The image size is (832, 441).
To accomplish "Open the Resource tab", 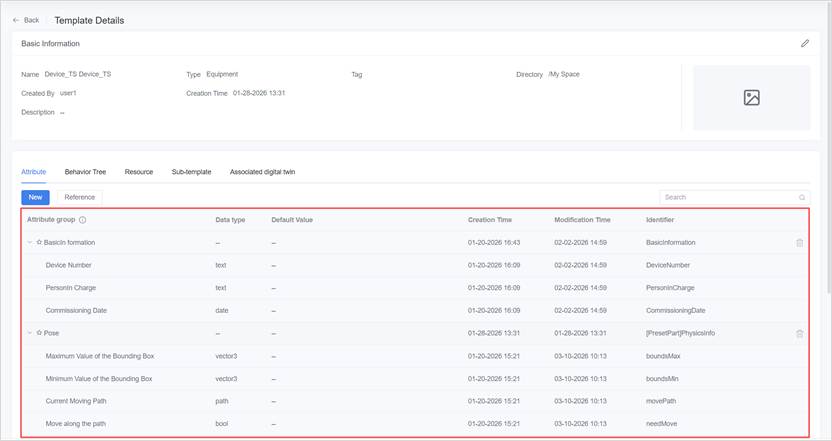I will 139,172.
